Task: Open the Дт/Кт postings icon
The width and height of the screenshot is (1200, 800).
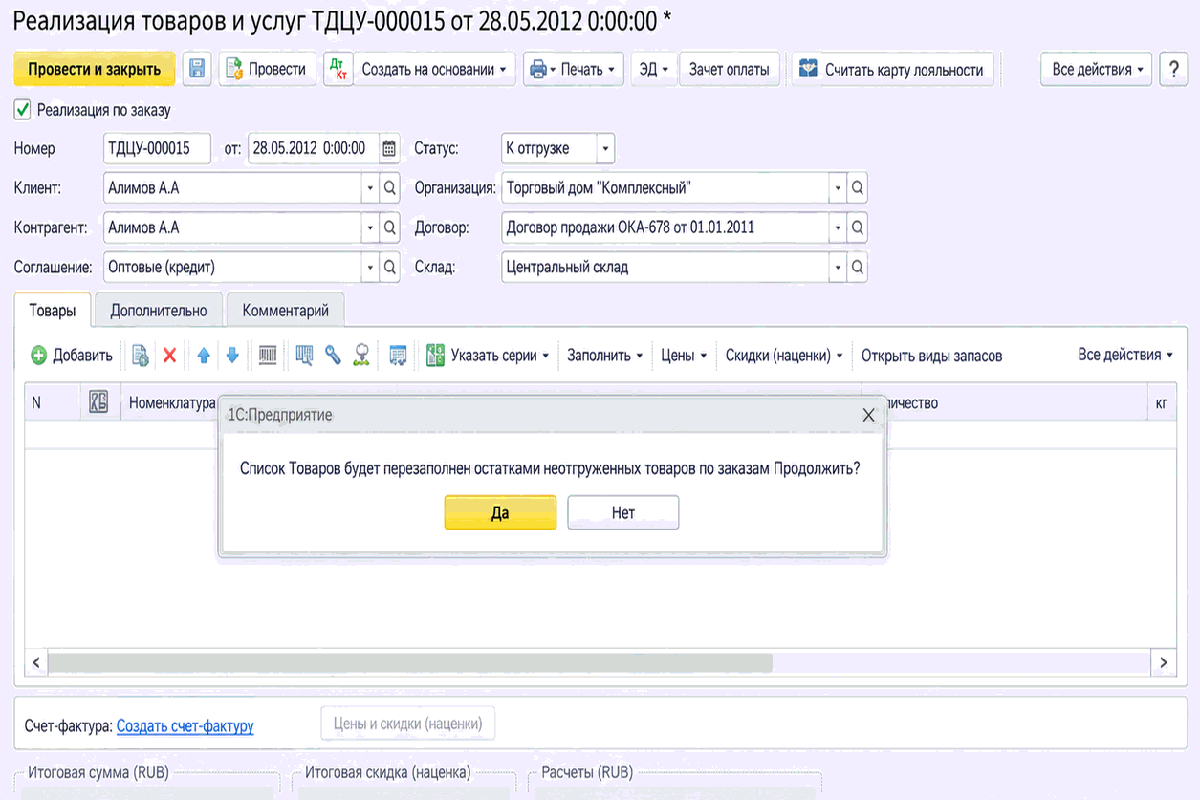Action: 337,69
